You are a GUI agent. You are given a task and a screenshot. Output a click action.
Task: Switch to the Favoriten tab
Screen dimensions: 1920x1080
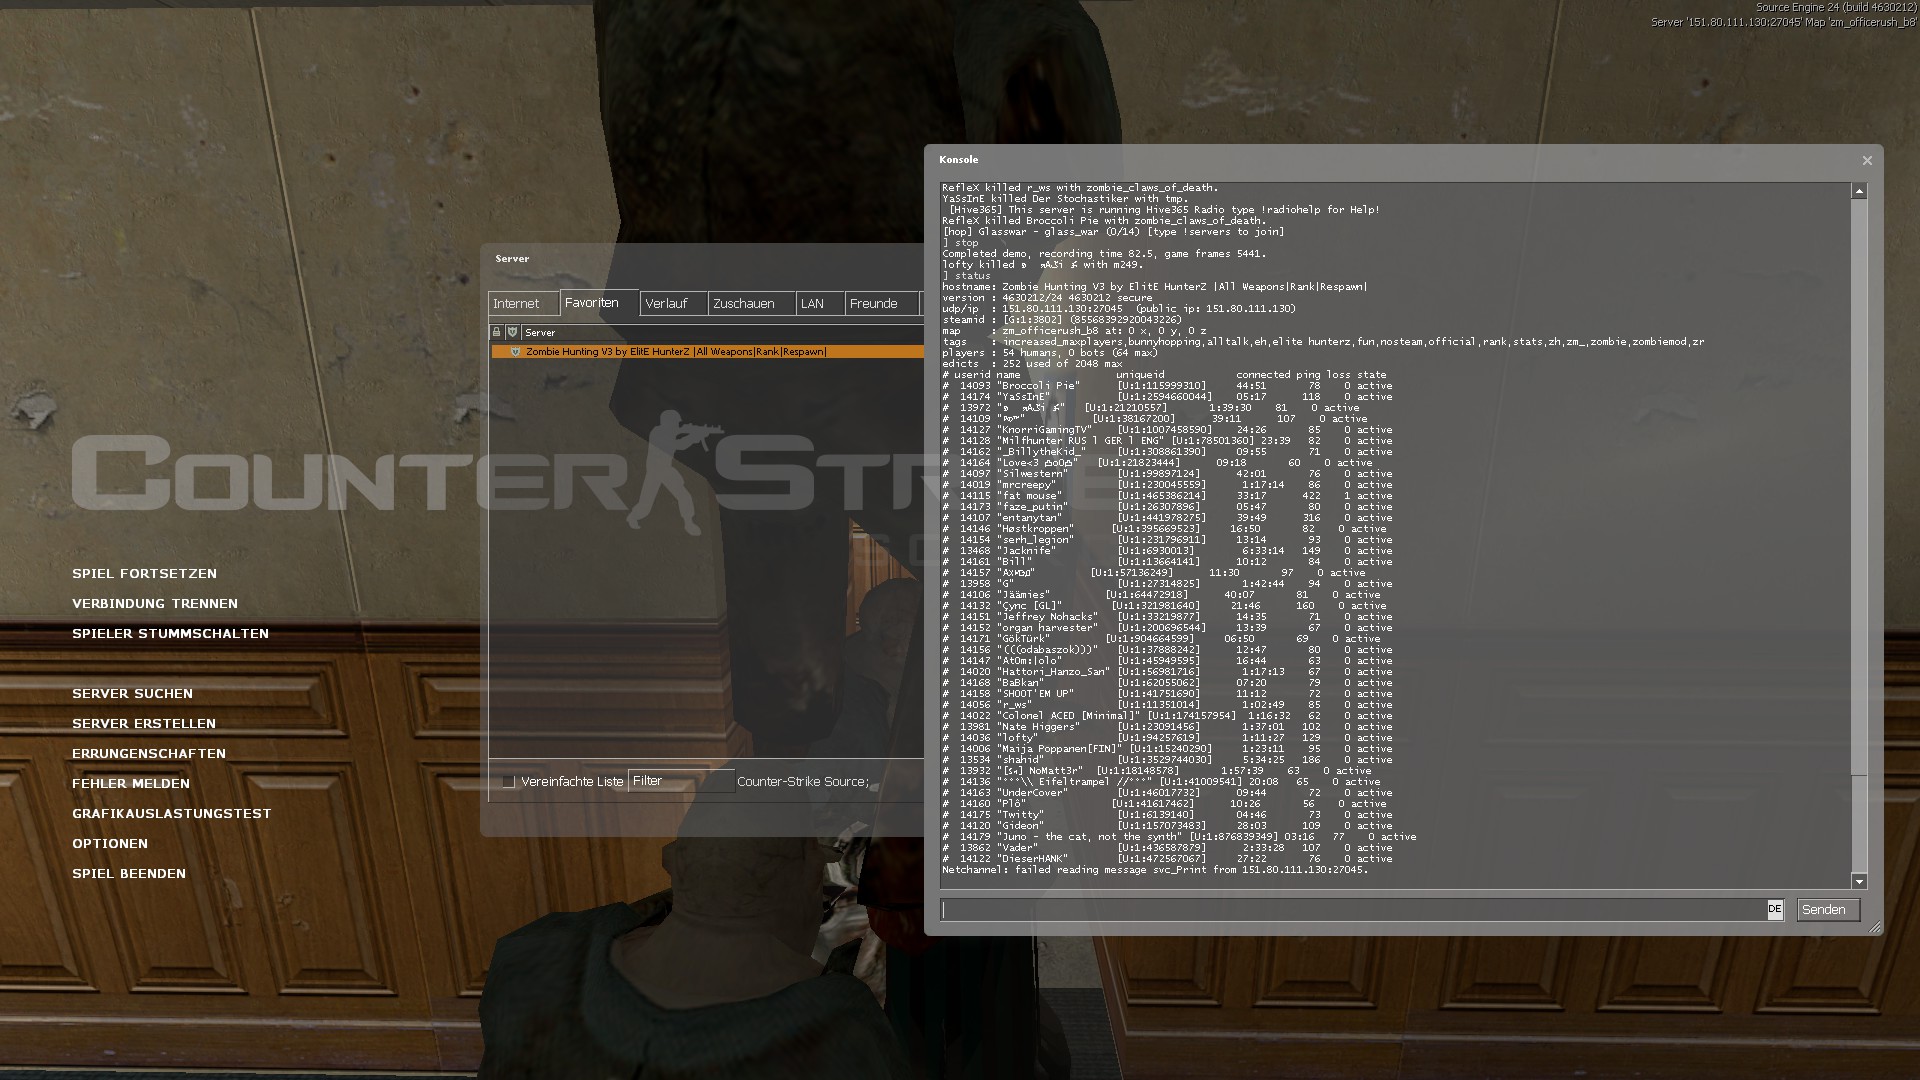[x=598, y=303]
